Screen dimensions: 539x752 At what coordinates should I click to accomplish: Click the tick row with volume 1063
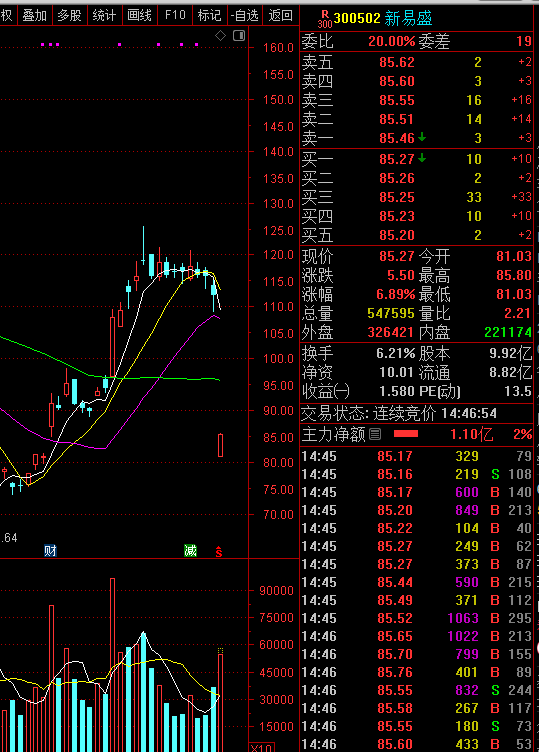pos(416,618)
